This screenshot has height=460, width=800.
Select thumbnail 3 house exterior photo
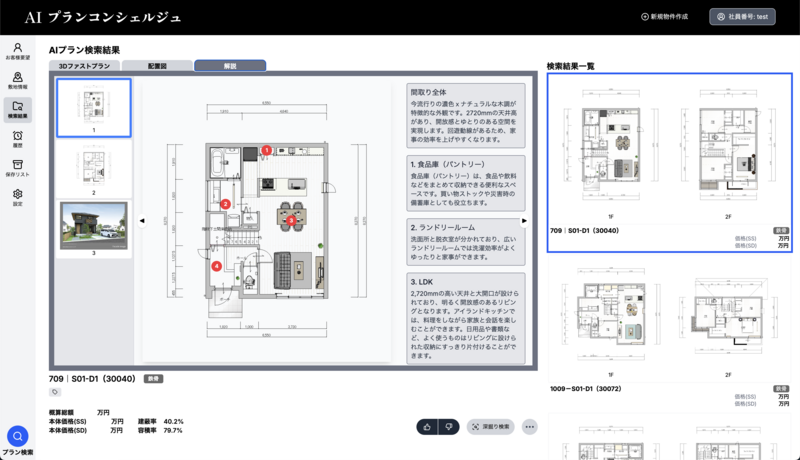(x=94, y=229)
